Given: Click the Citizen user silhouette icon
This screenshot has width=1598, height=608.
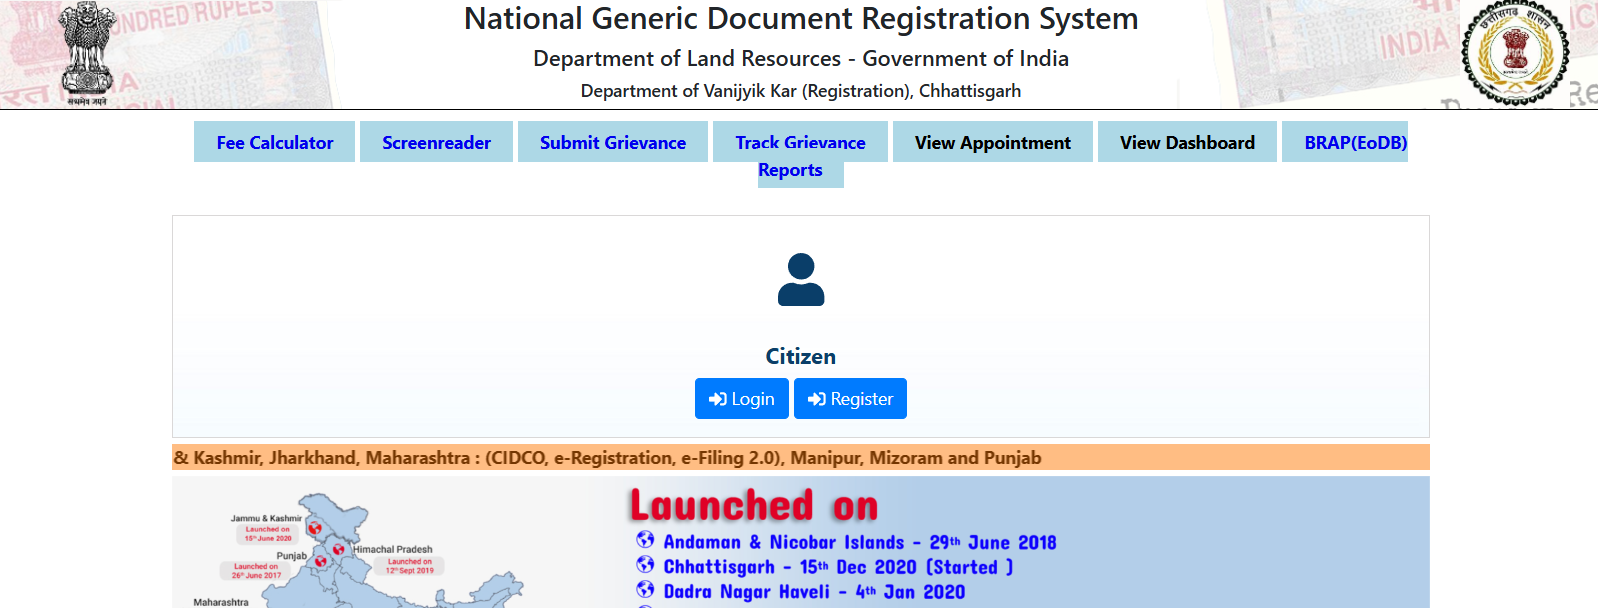Looking at the screenshot, I should [x=801, y=279].
